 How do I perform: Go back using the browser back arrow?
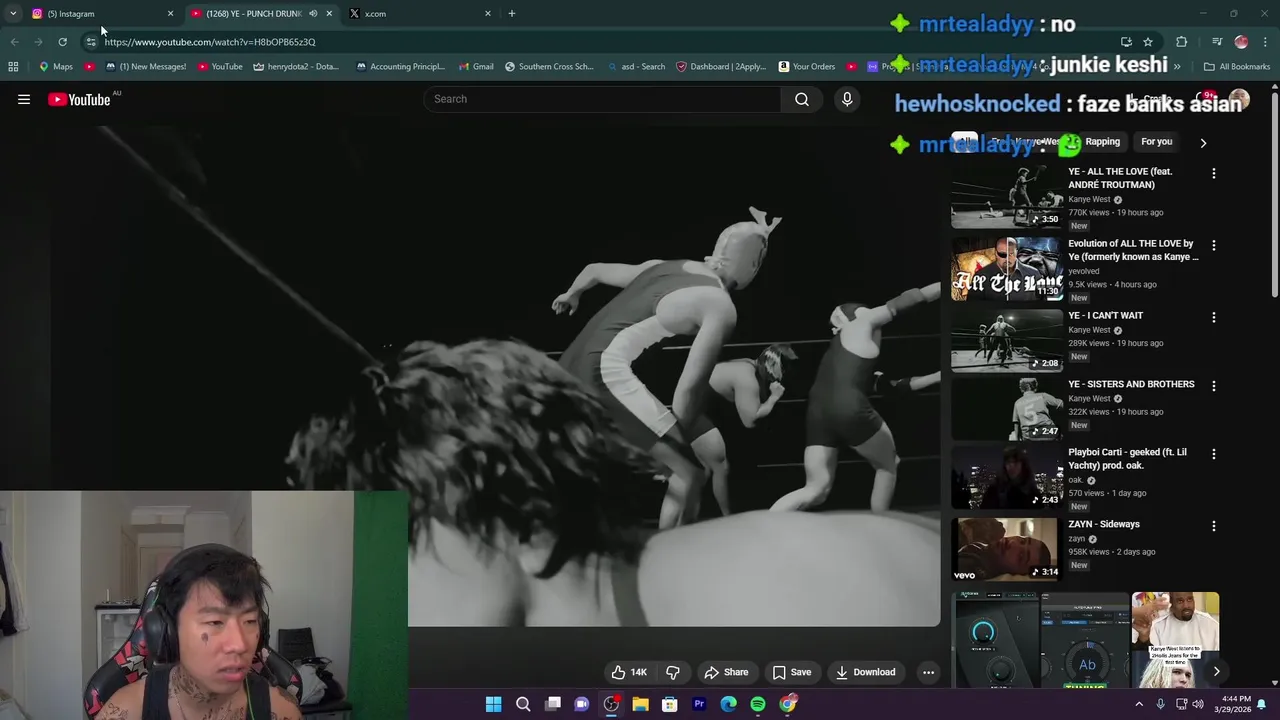click(14, 42)
